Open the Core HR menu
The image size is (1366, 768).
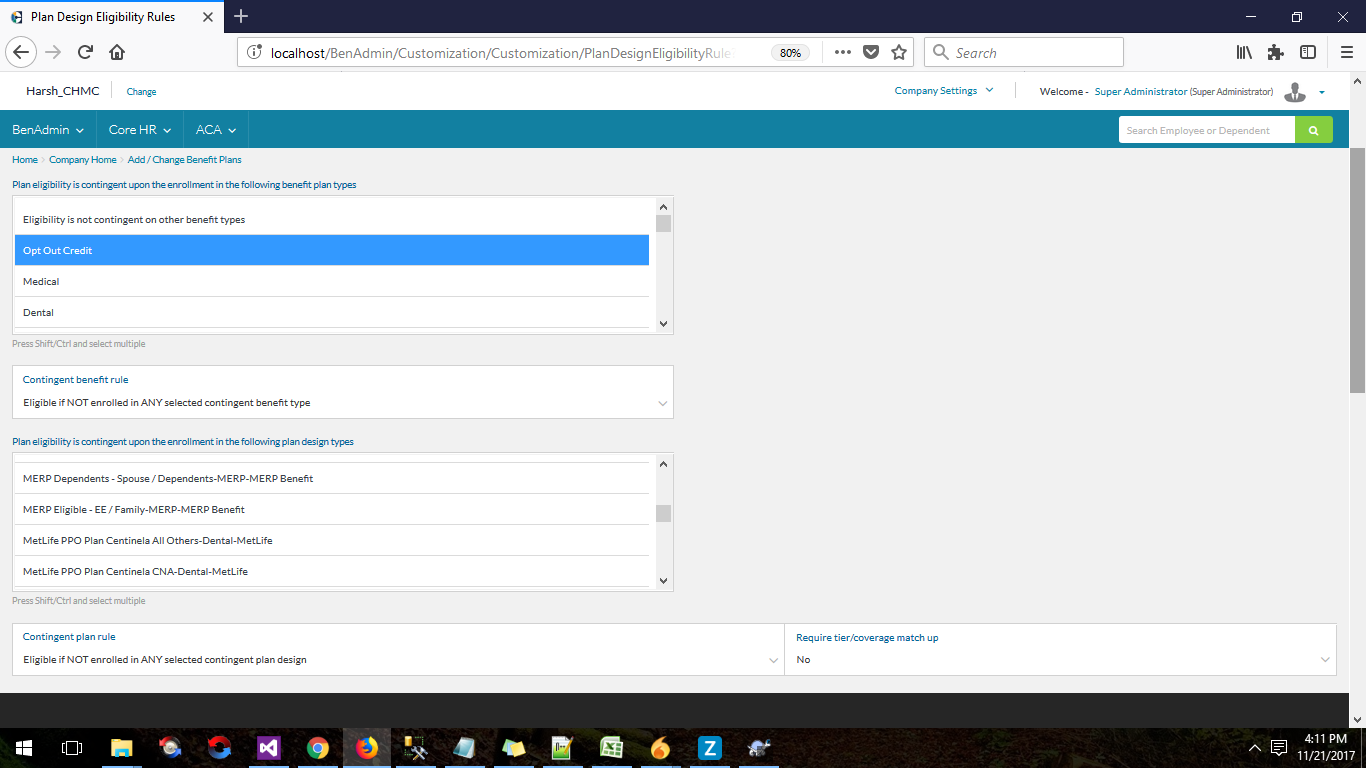(140, 130)
